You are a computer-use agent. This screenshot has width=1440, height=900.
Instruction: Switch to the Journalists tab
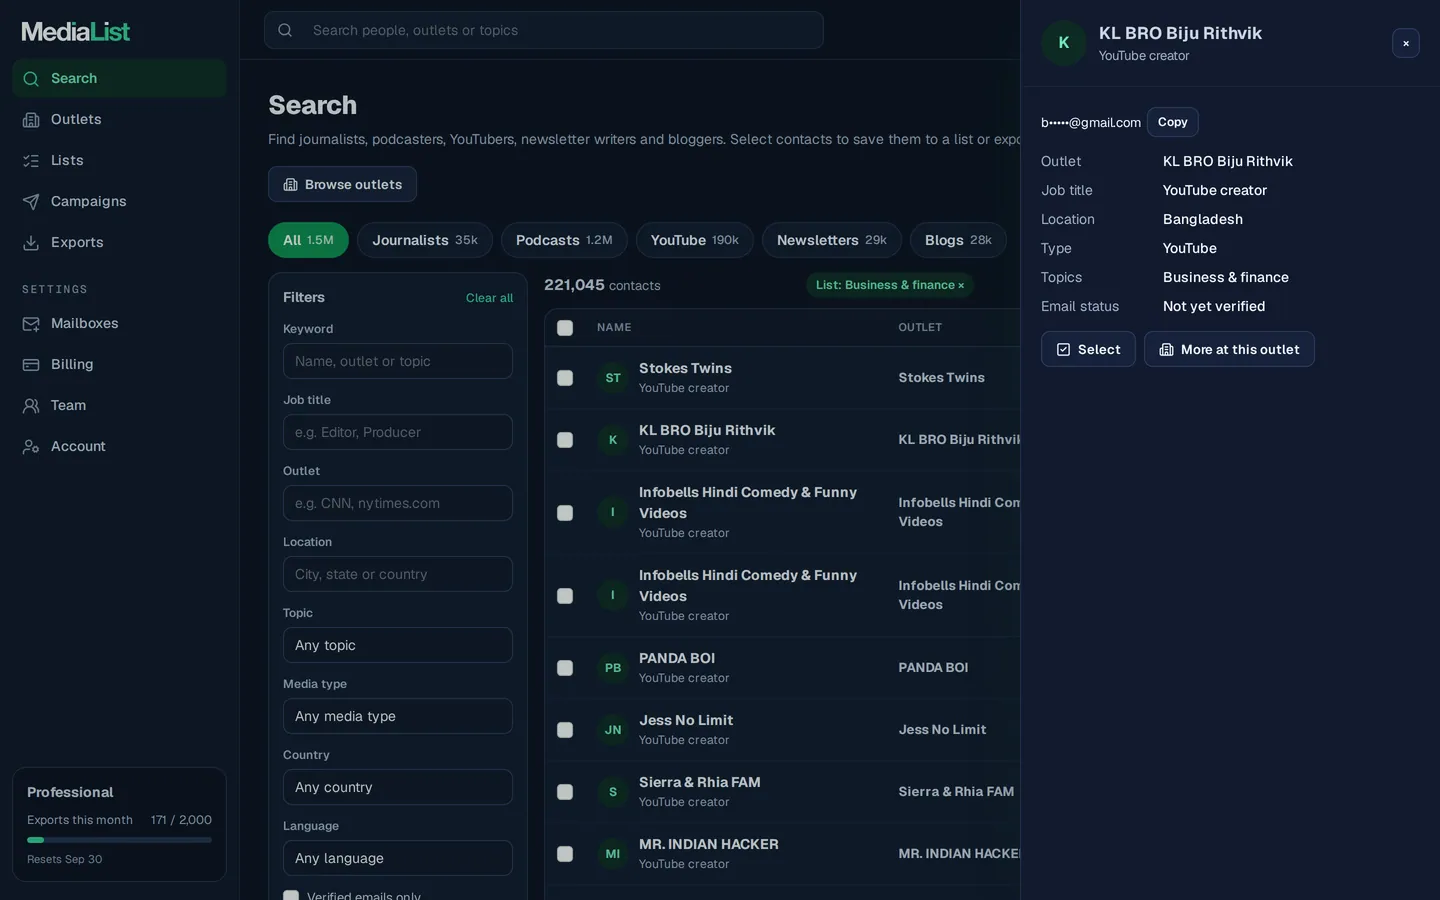(425, 240)
